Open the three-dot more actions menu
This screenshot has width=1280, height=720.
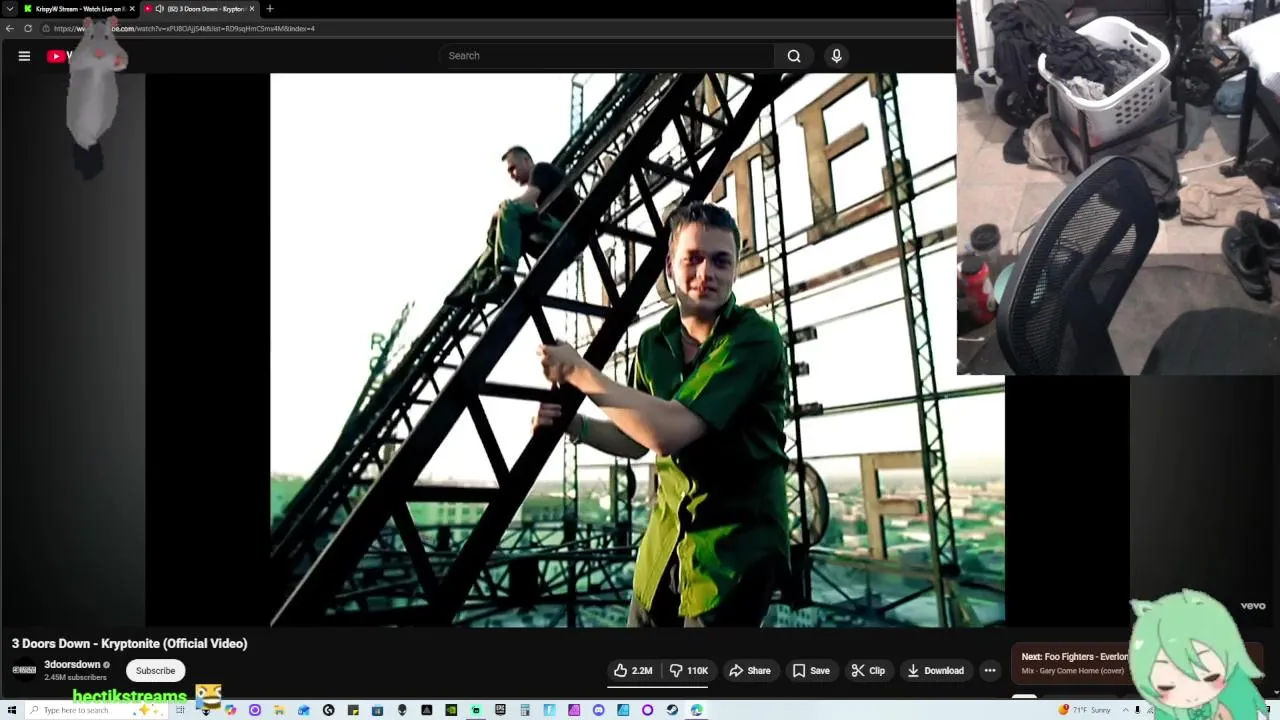(990, 671)
